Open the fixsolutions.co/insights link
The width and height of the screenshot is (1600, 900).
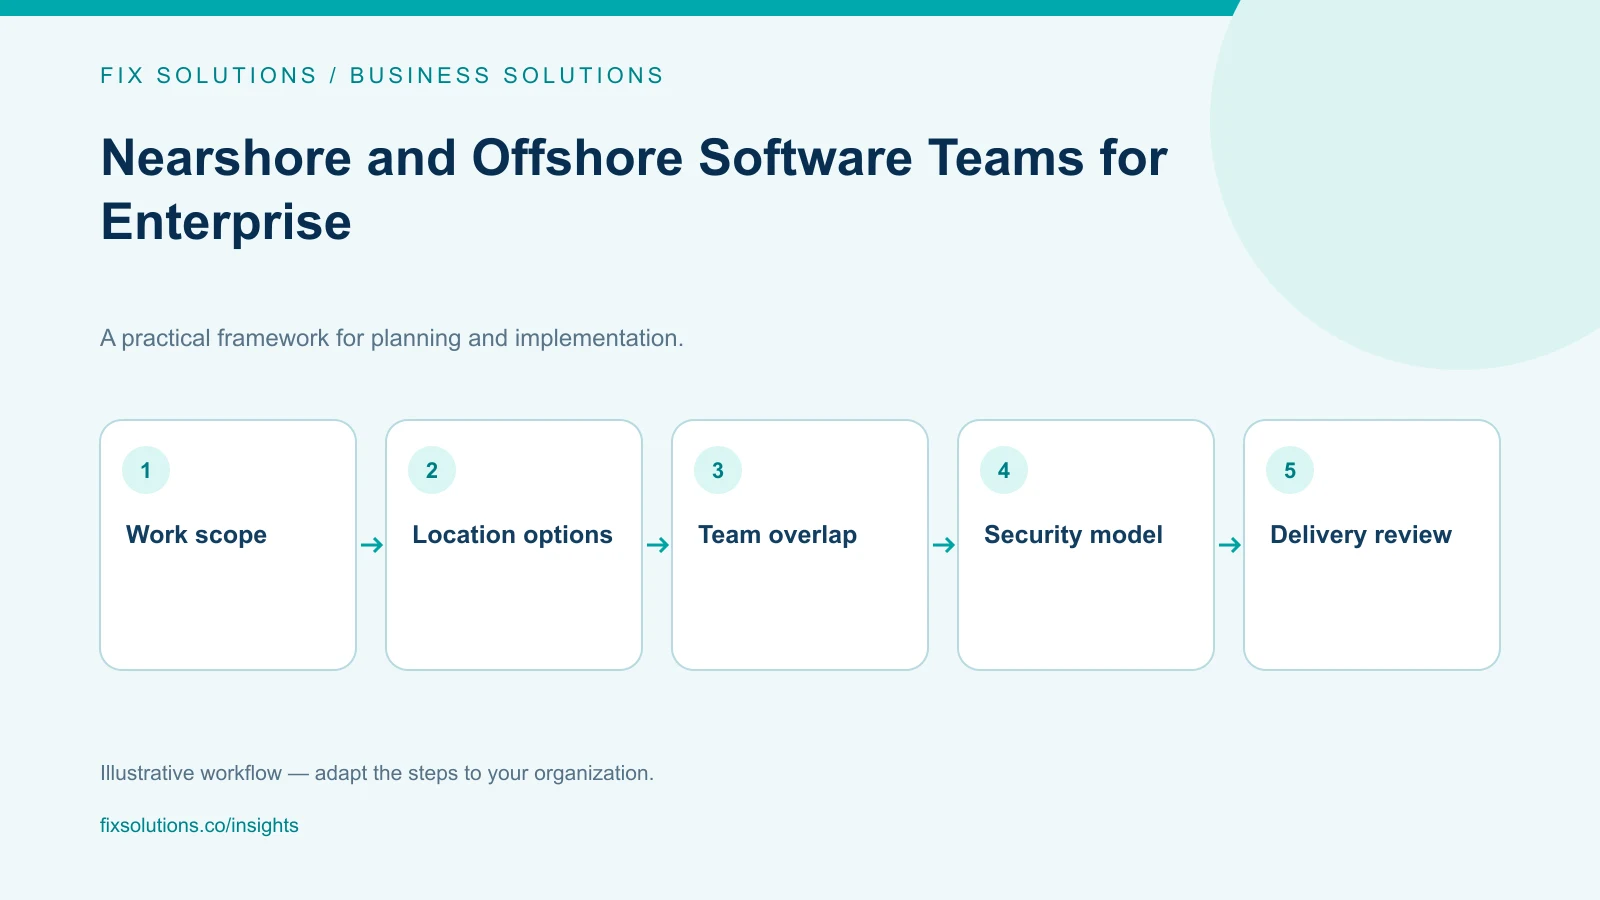199,826
